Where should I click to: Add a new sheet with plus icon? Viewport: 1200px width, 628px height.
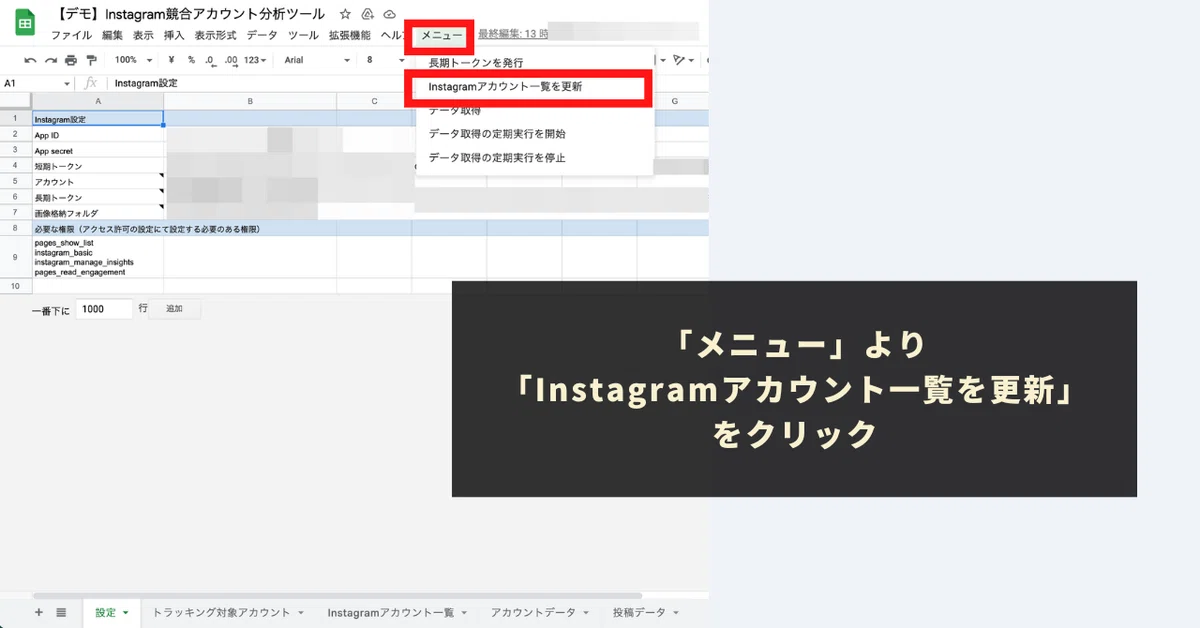pos(39,612)
